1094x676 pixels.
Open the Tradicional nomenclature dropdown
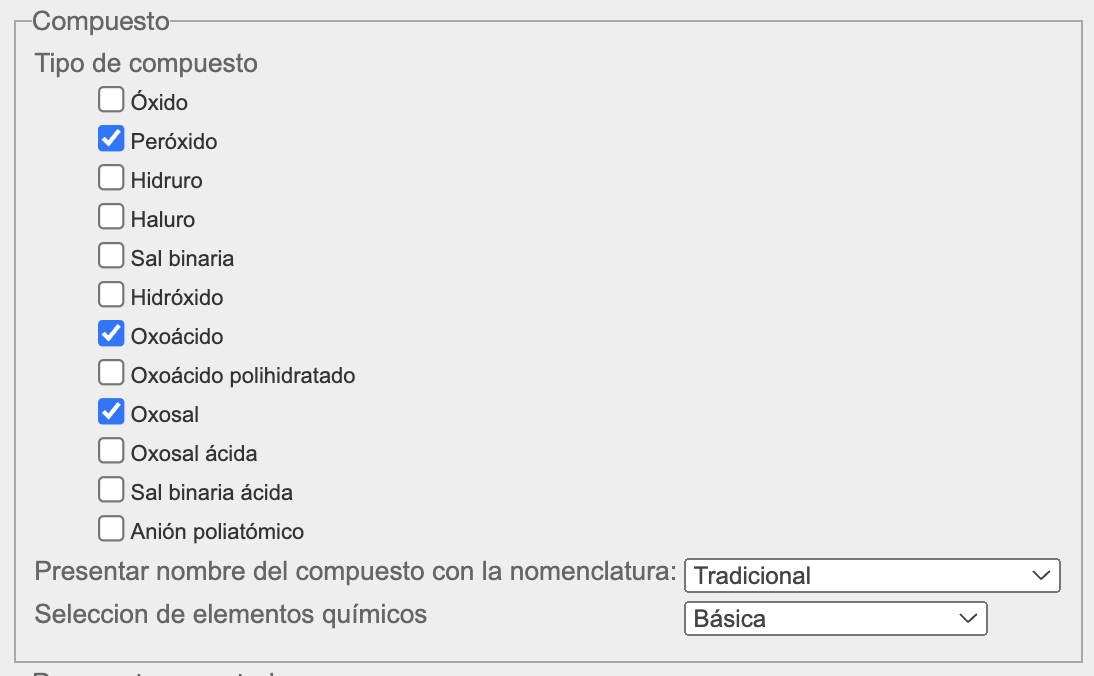click(x=871, y=575)
